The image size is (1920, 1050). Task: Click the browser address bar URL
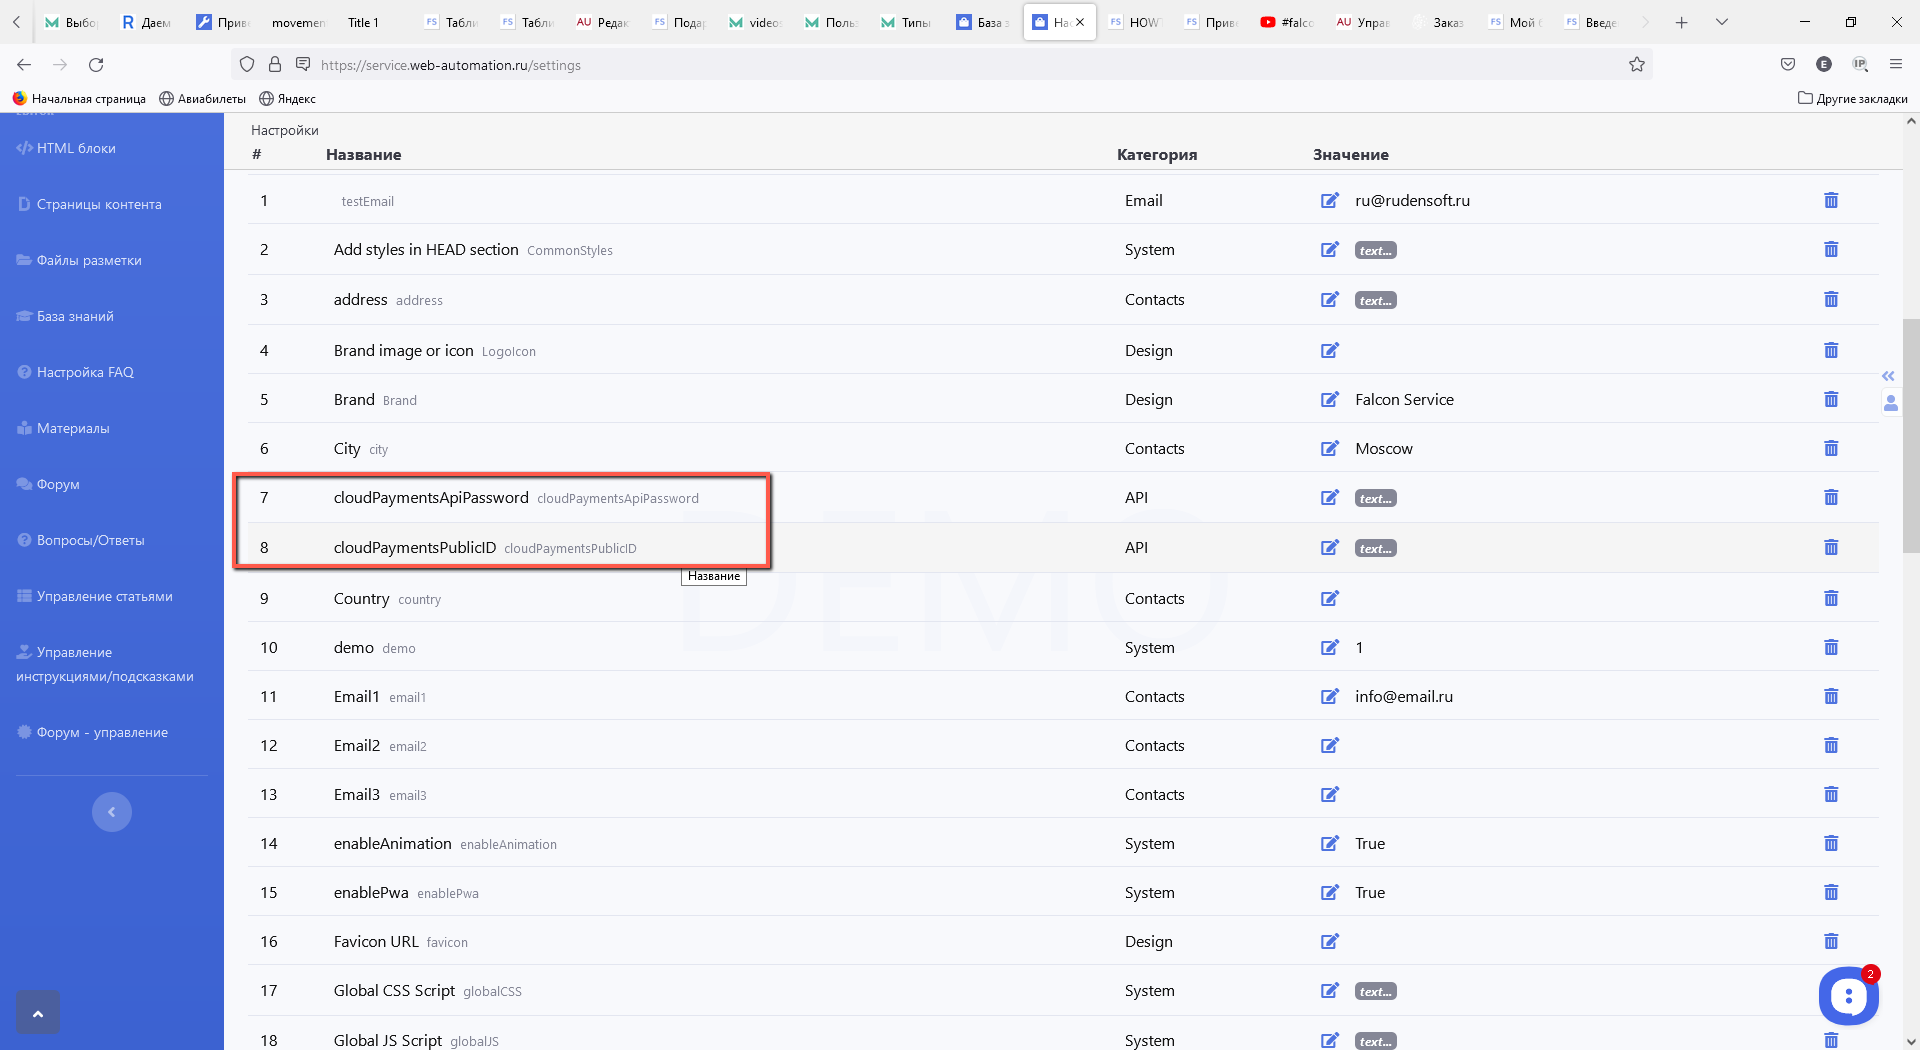coord(450,65)
